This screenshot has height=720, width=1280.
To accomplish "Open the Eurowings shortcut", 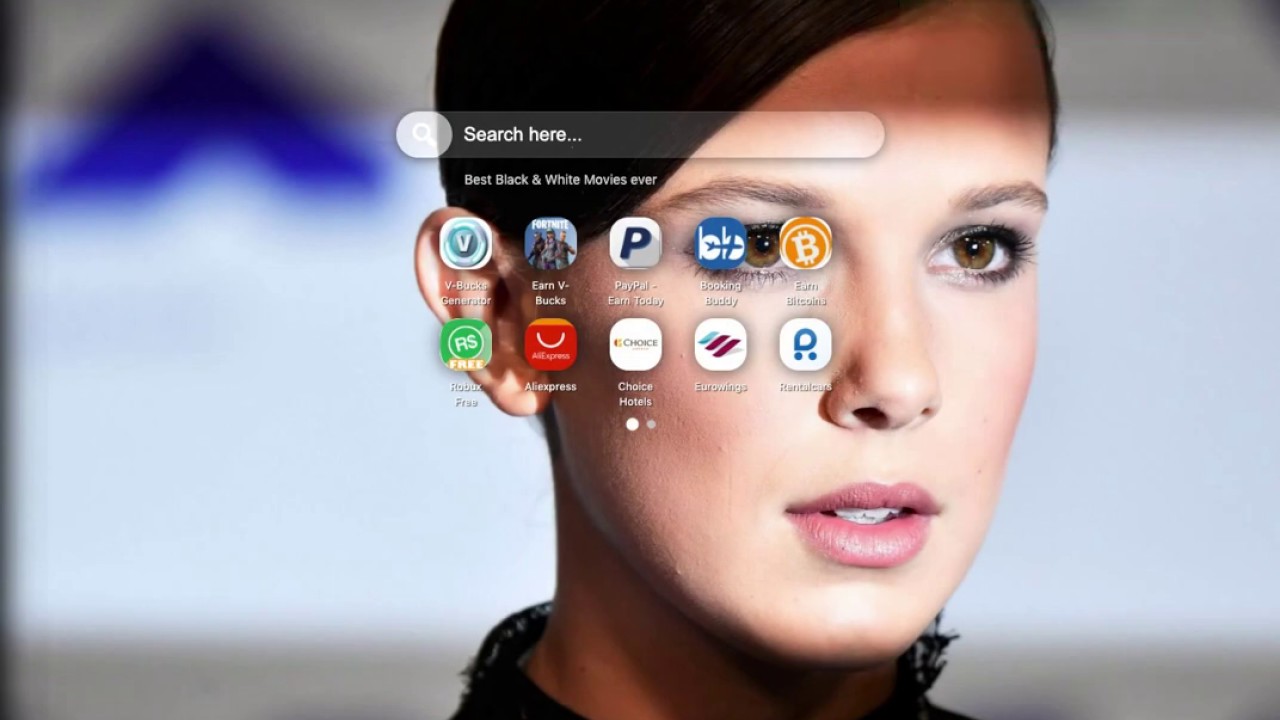I will 720,344.
